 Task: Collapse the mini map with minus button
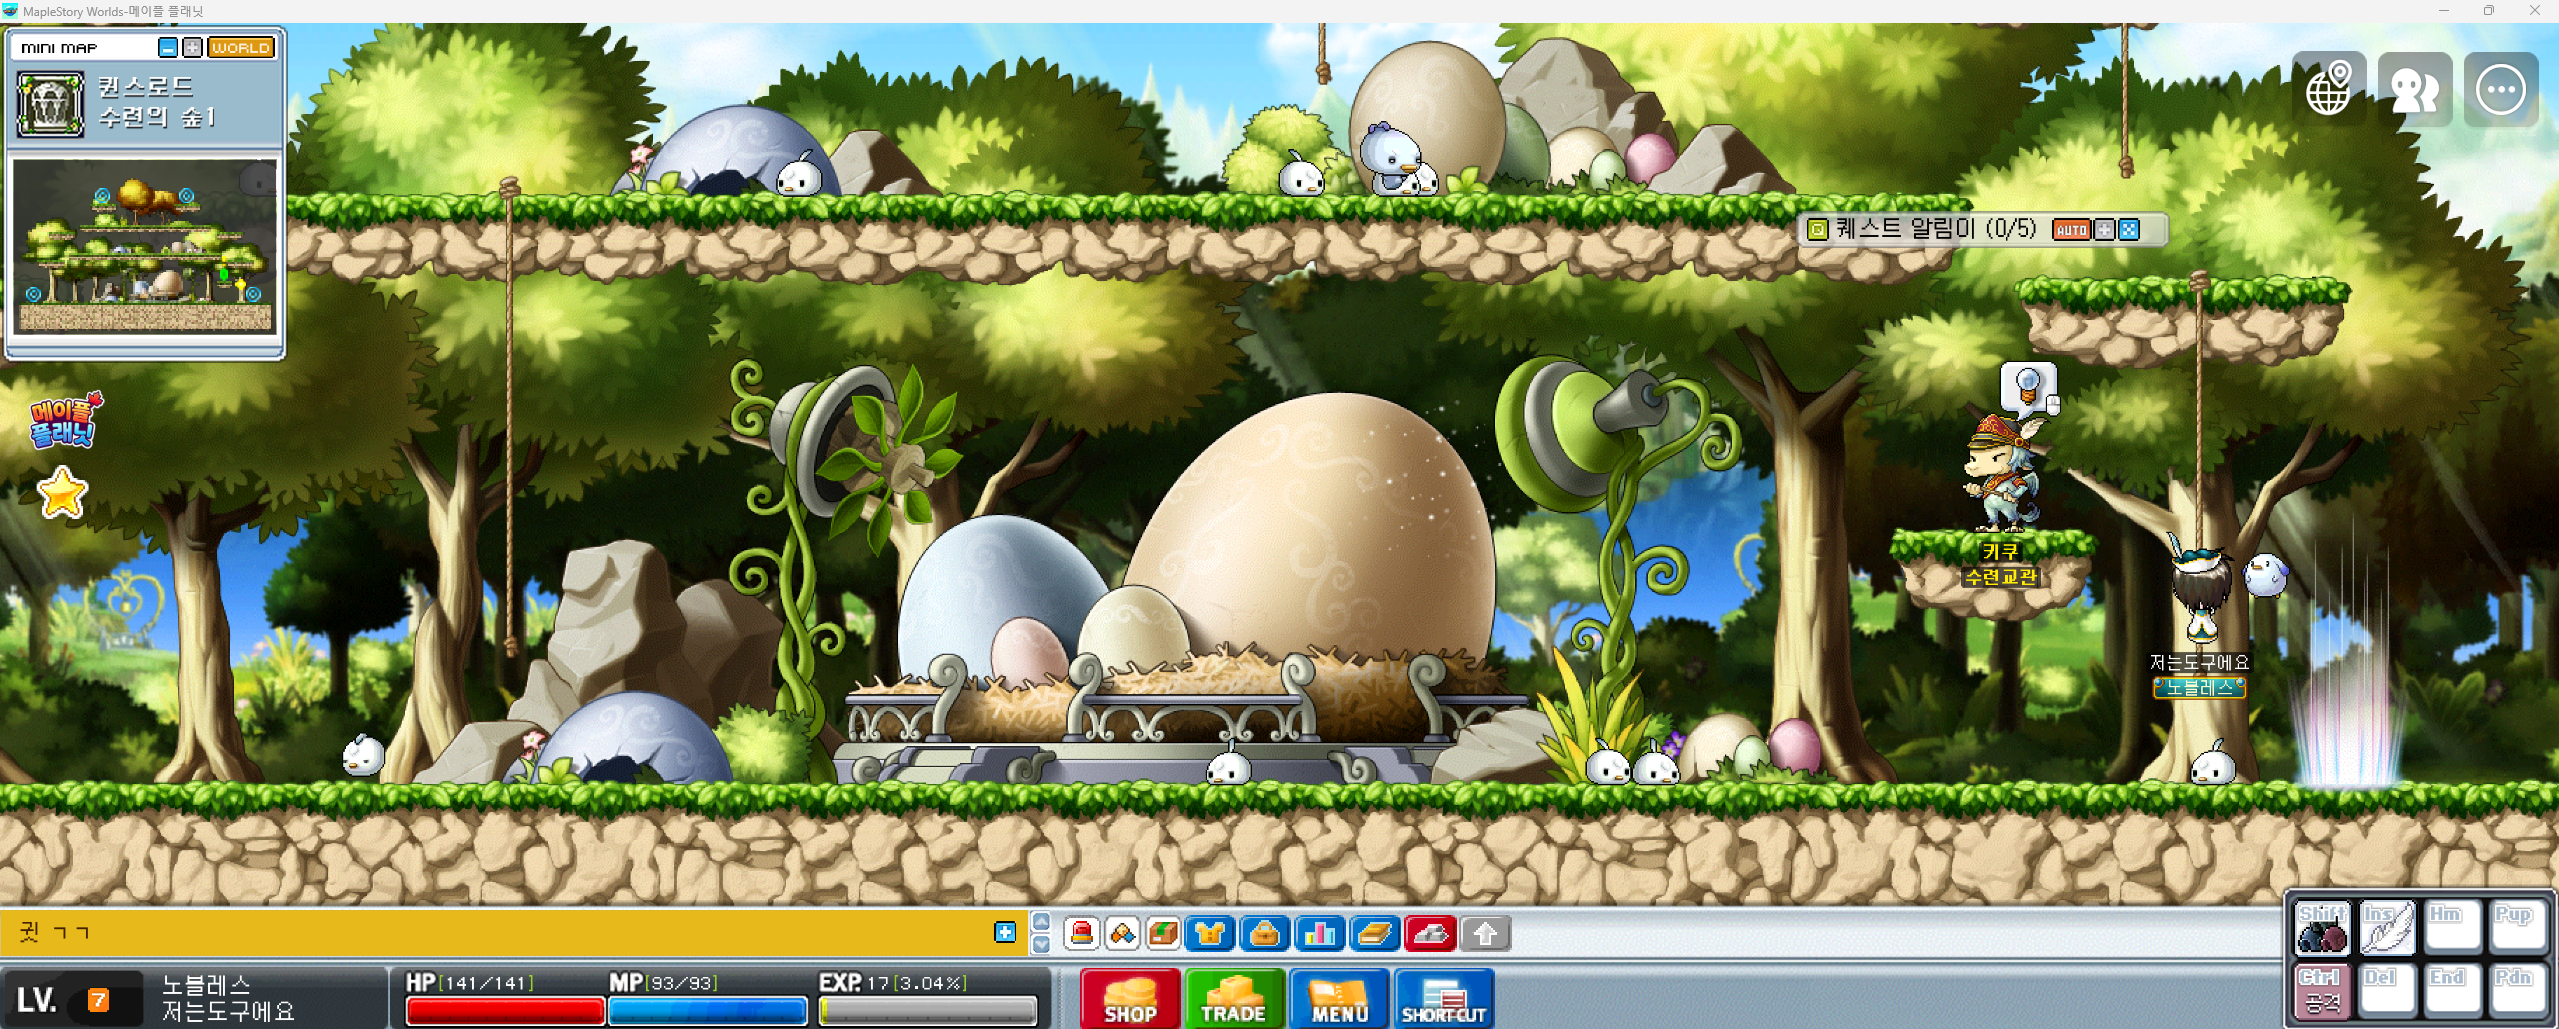coord(168,48)
